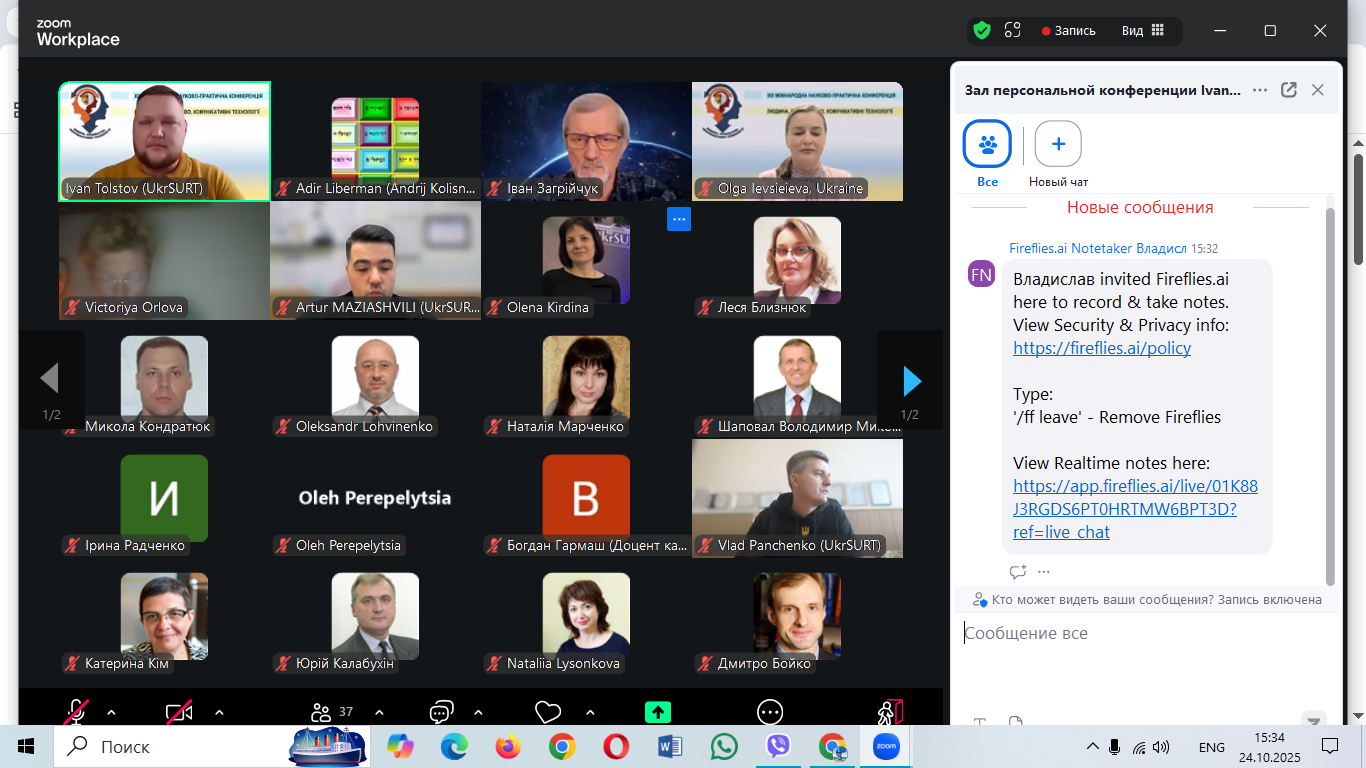Turn on the video camera

pyautogui.click(x=179, y=712)
